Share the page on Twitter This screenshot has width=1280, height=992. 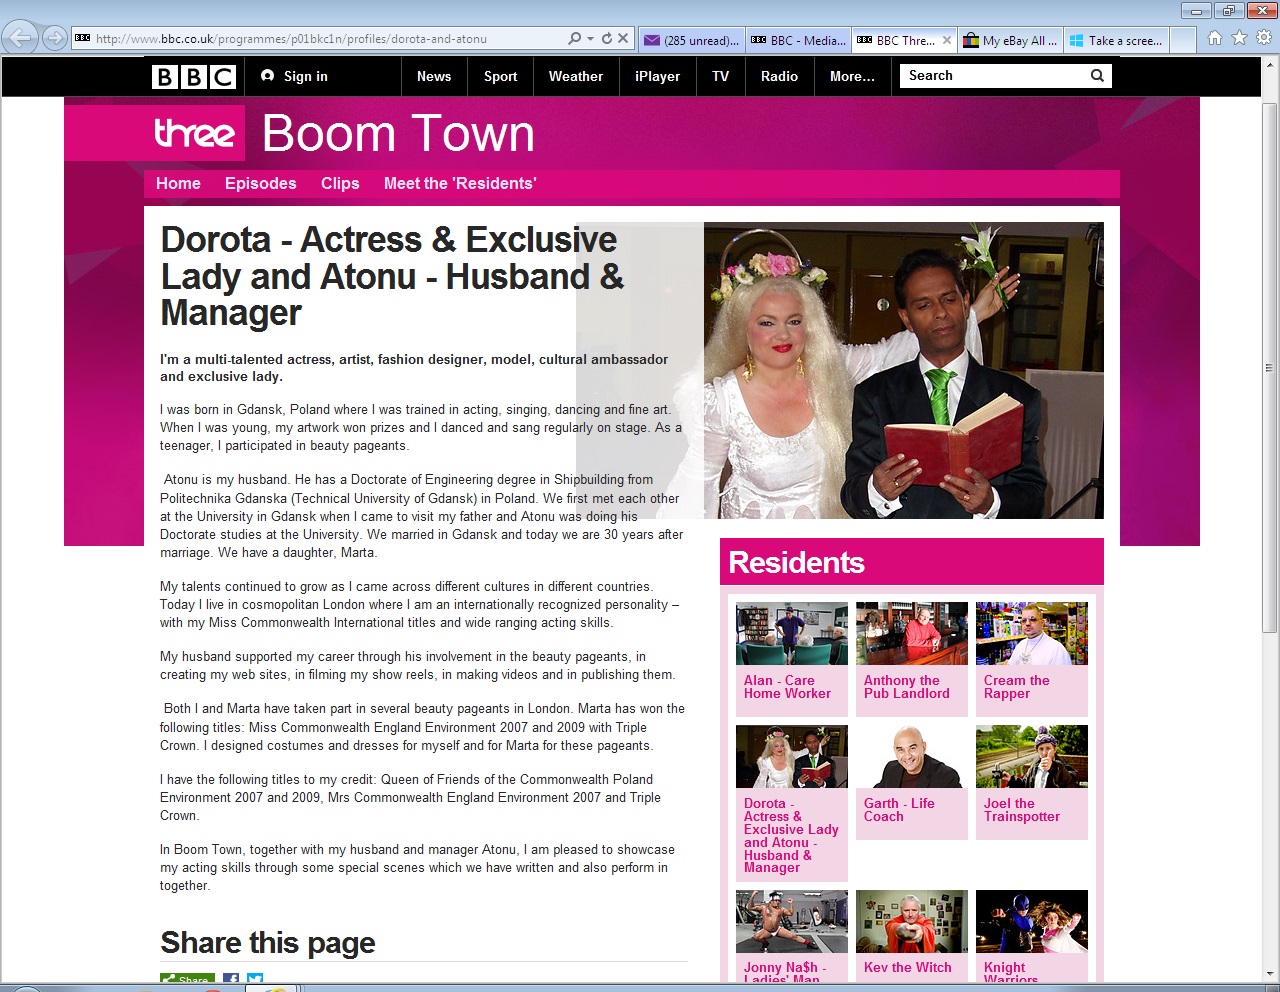[x=255, y=979]
